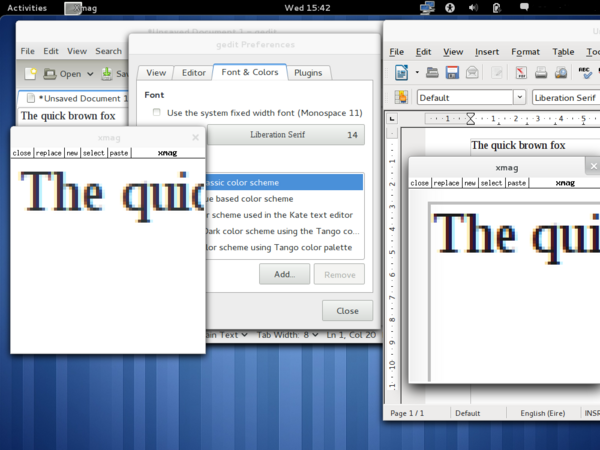Open the Tab Width dropdown in gedit status bar
Image resolution: width=600 pixels, height=450 pixels.
tap(286, 334)
